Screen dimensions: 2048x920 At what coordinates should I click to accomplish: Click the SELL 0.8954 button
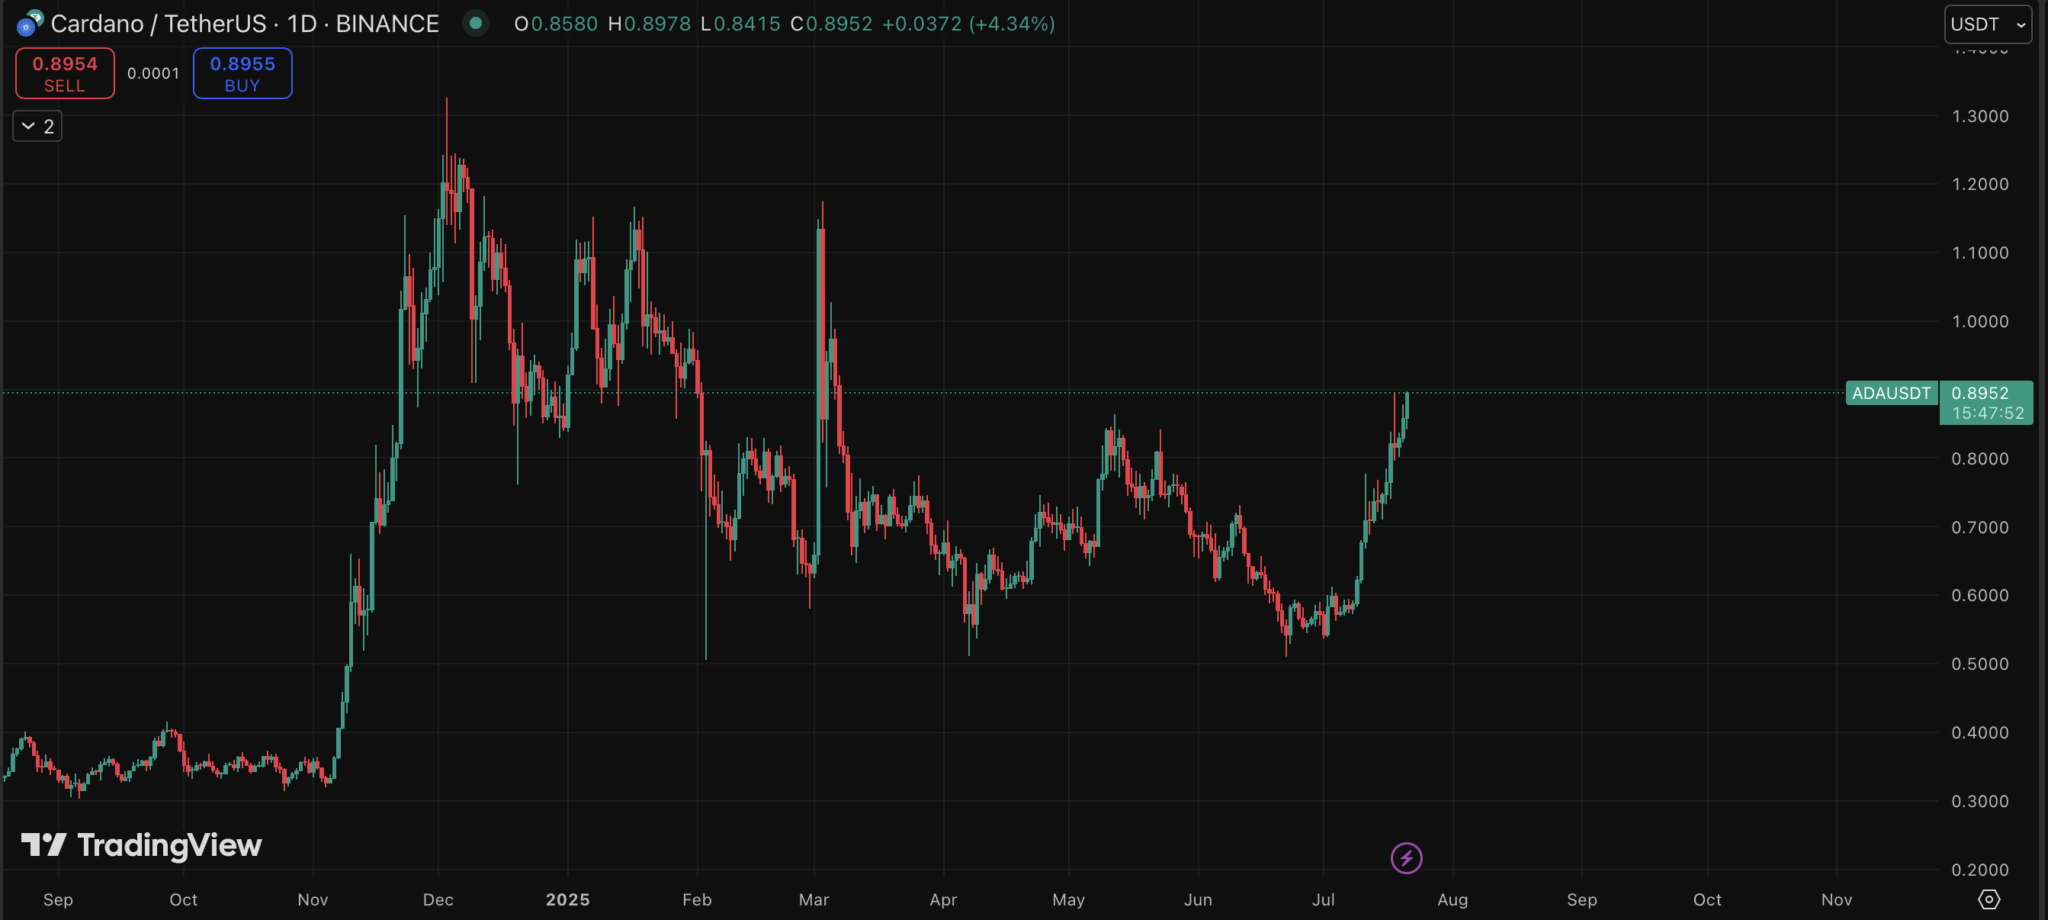[64, 73]
